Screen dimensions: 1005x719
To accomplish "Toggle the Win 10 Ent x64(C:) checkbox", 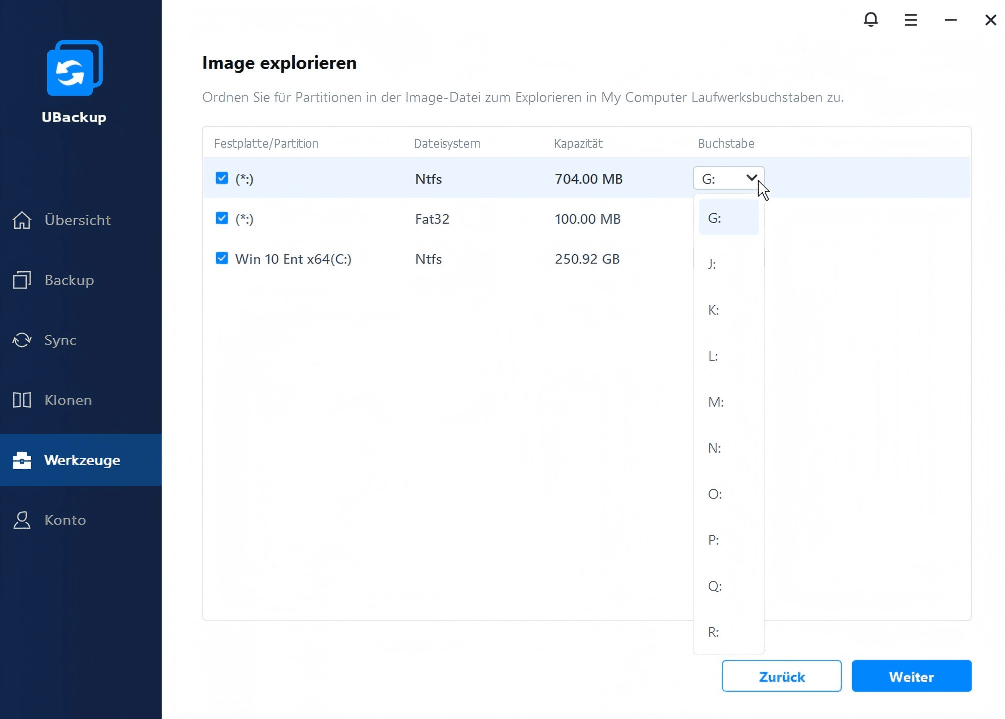I will (x=222, y=258).
